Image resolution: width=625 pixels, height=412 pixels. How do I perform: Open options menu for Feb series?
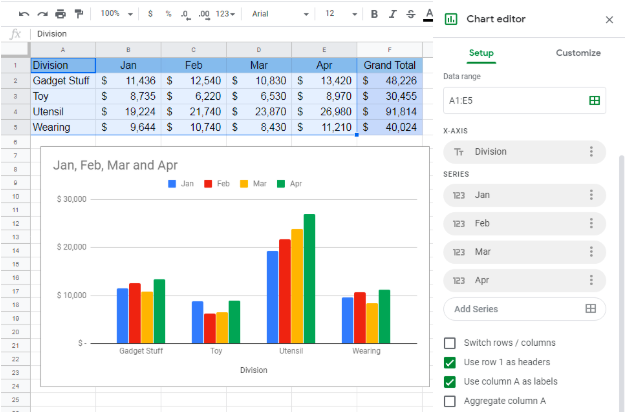tap(591, 223)
